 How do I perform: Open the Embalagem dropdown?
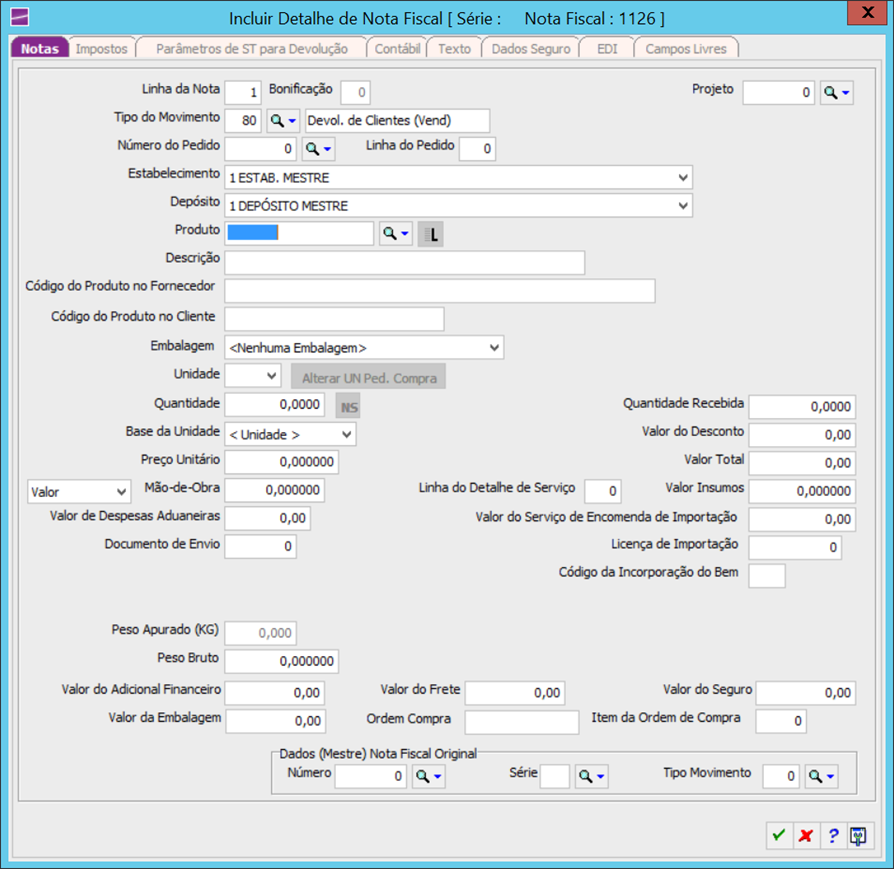click(494, 347)
